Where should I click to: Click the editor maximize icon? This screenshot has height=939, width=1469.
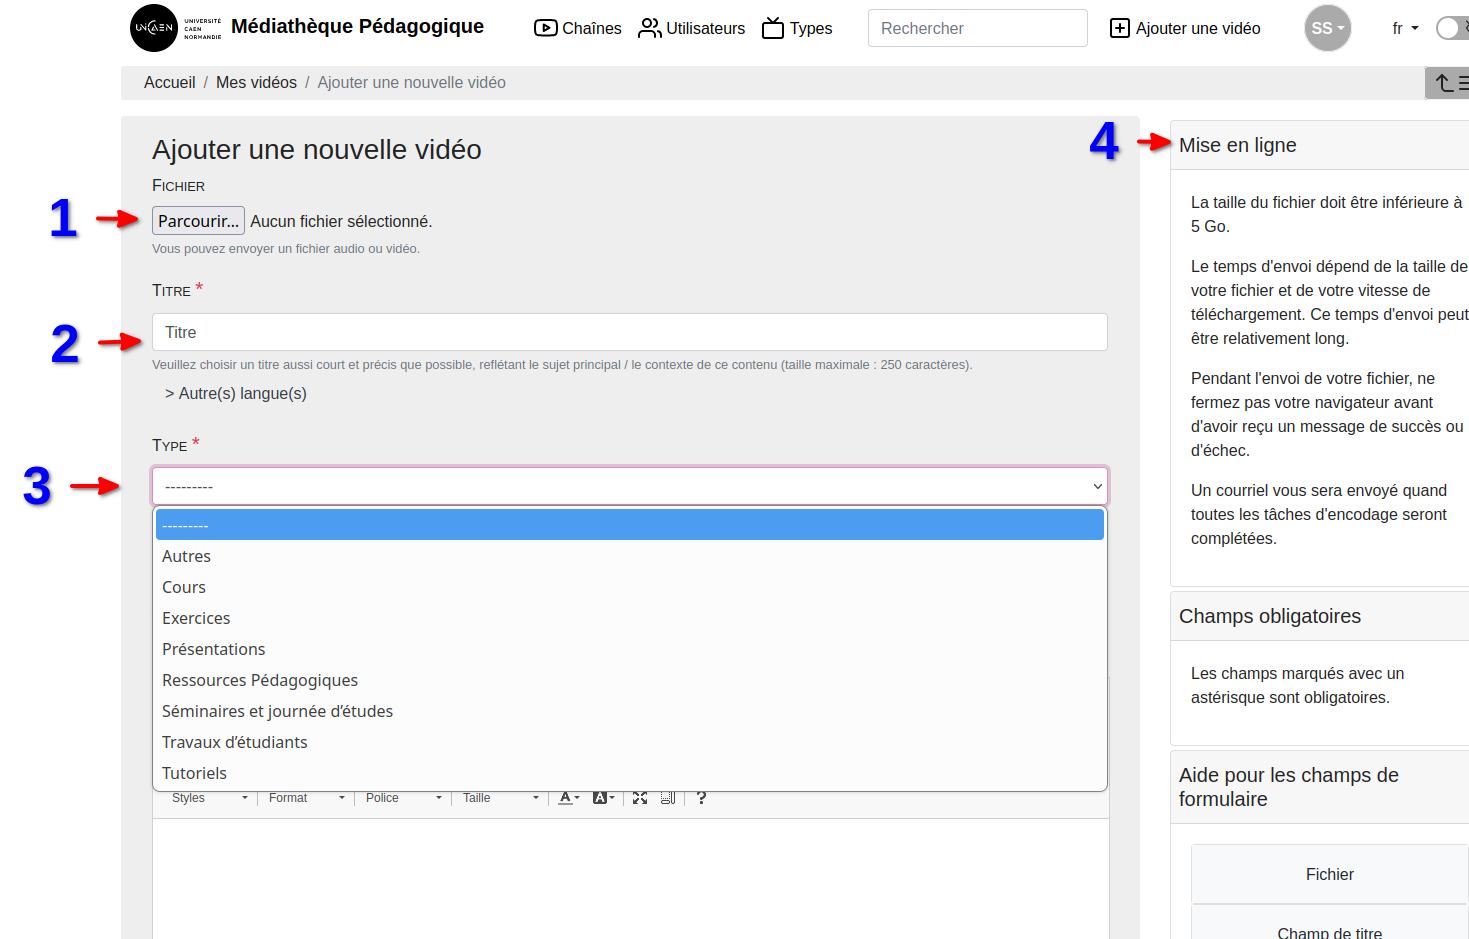pos(640,798)
